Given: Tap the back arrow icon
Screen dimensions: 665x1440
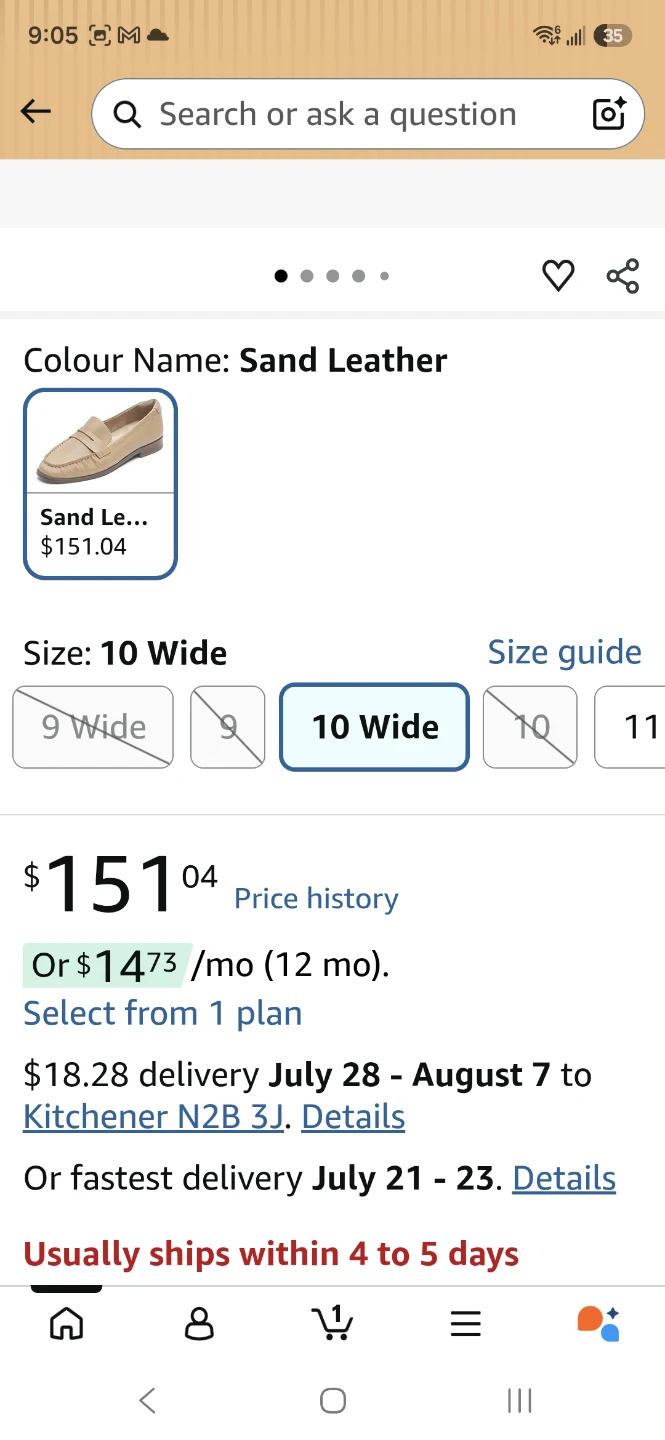Looking at the screenshot, I should coord(36,112).
